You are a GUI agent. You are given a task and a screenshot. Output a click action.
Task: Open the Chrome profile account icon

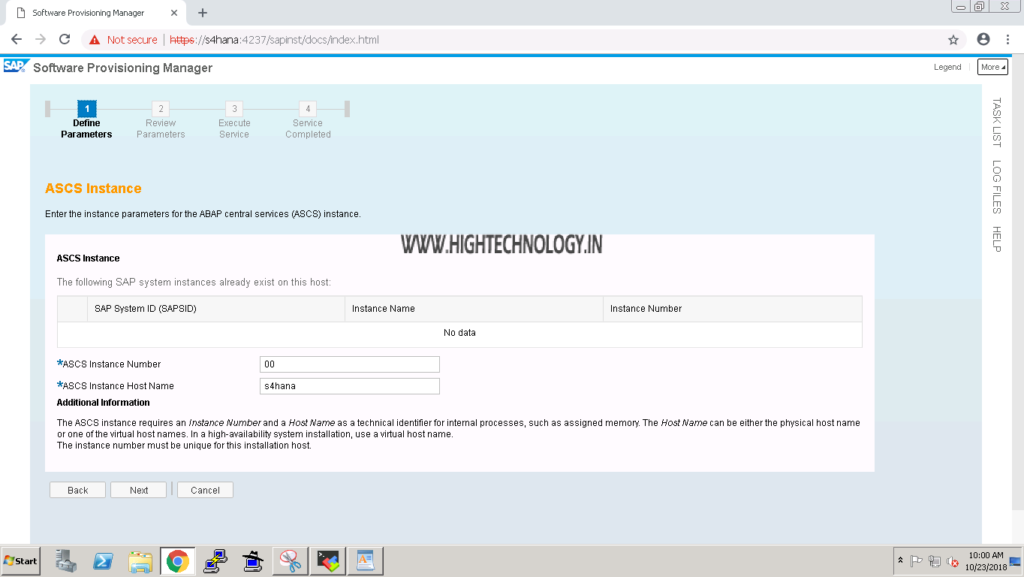click(x=983, y=39)
